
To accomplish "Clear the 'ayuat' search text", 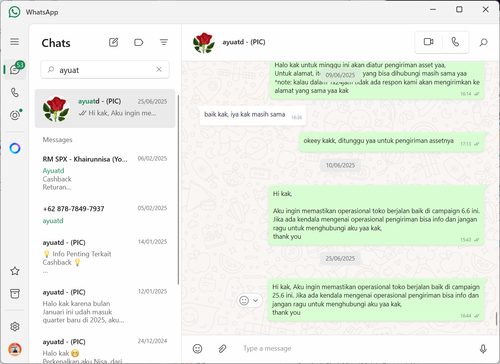I will [159, 69].
